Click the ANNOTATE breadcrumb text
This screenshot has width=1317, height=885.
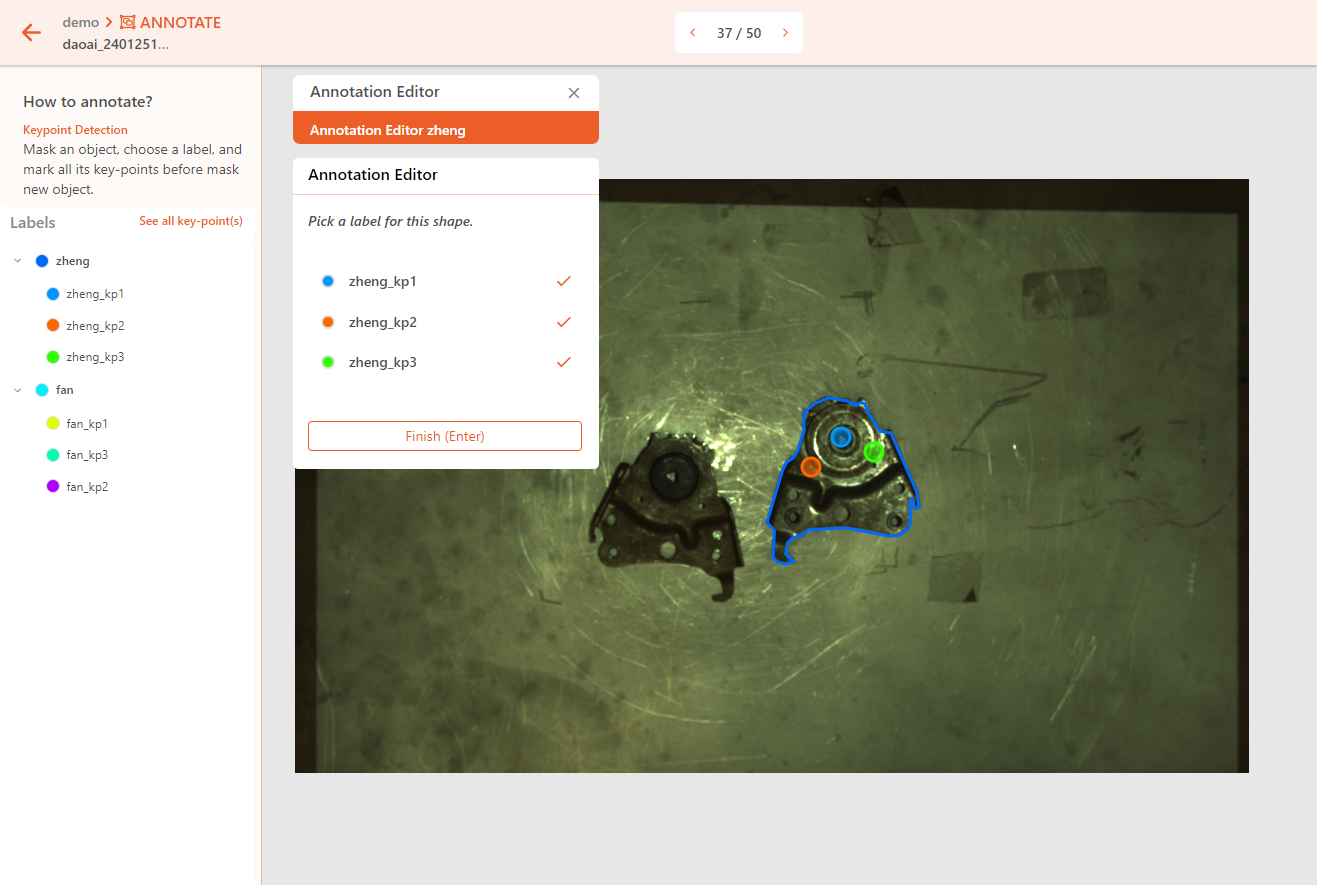(181, 22)
